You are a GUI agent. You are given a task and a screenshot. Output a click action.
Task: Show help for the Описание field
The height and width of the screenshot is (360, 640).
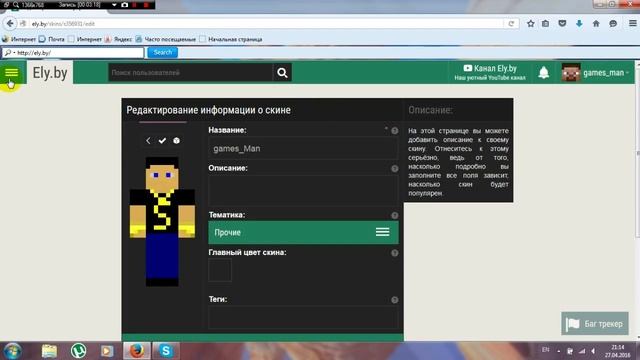pos(394,169)
